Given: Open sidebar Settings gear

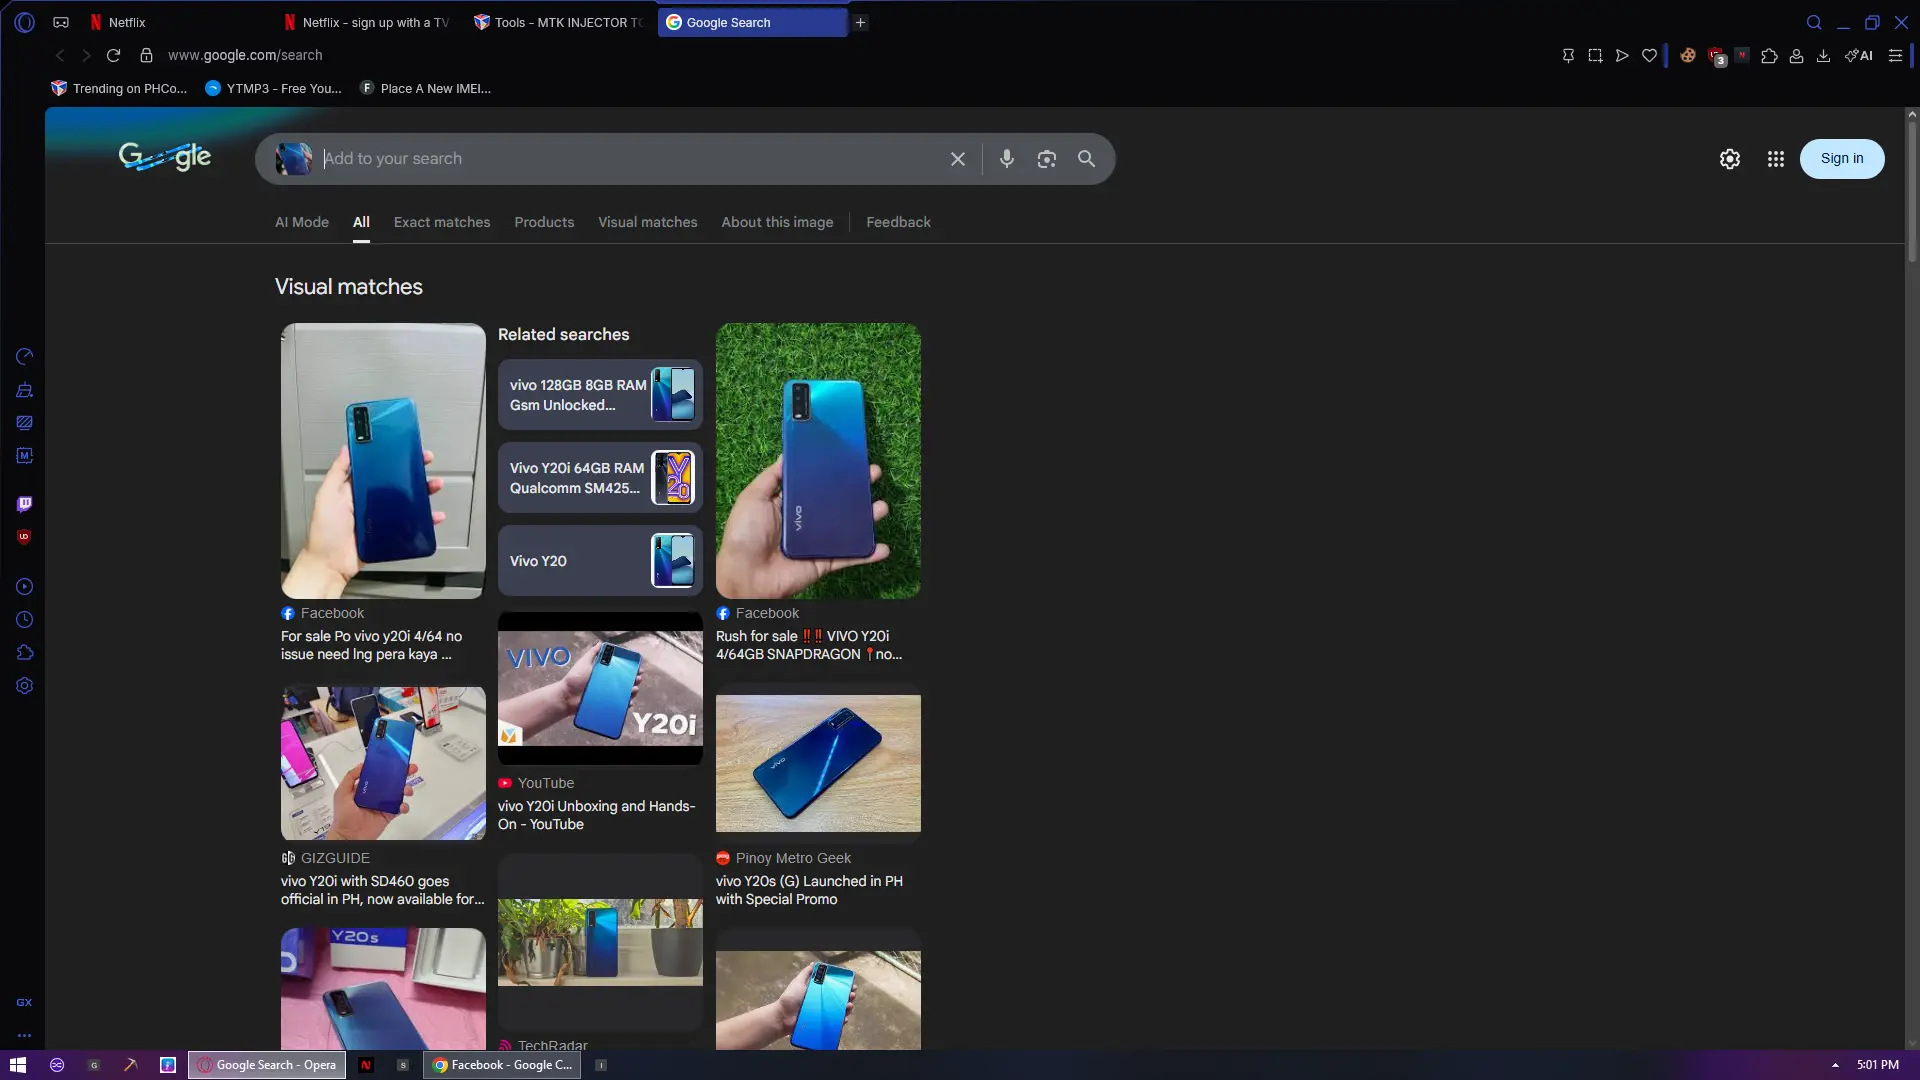Looking at the screenshot, I should click(25, 686).
